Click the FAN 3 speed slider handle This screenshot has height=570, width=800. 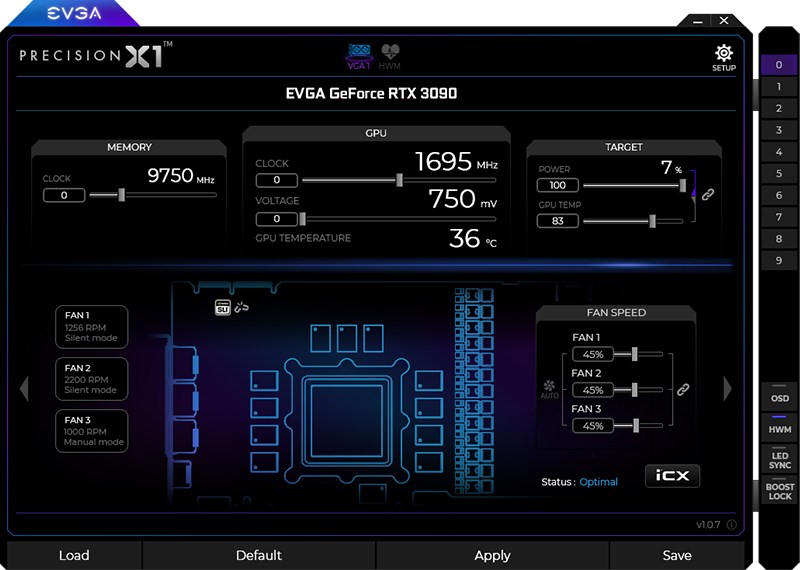(636, 425)
